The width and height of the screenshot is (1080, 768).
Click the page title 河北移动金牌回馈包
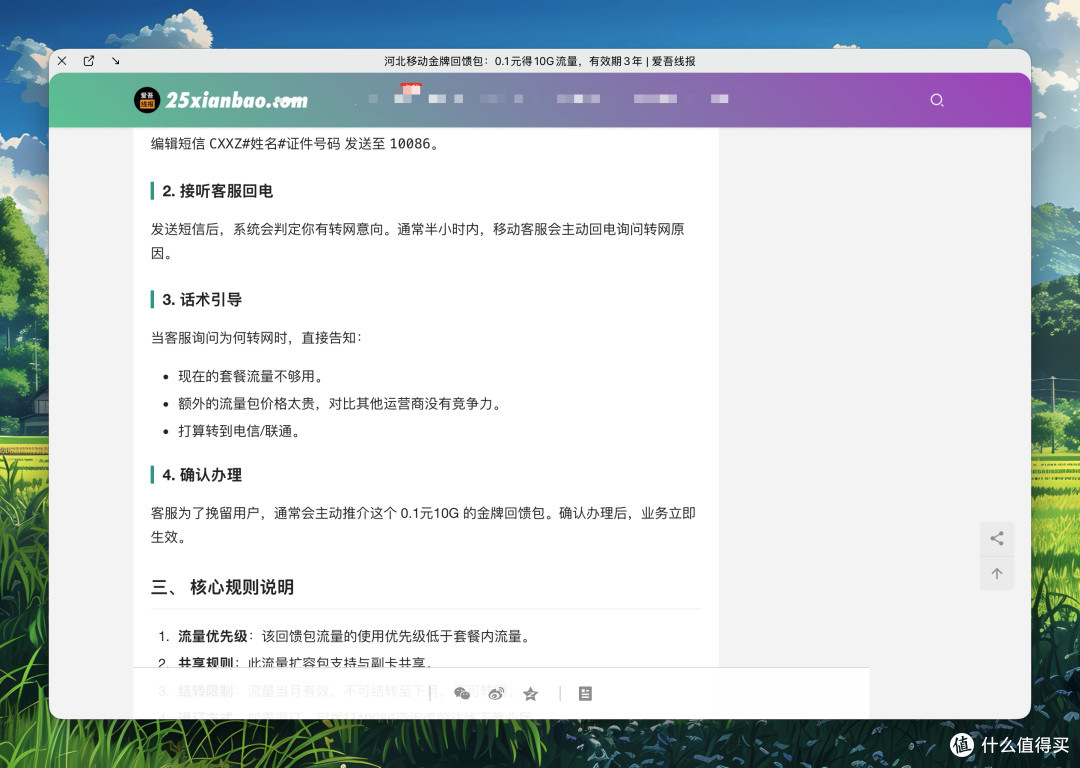540,61
